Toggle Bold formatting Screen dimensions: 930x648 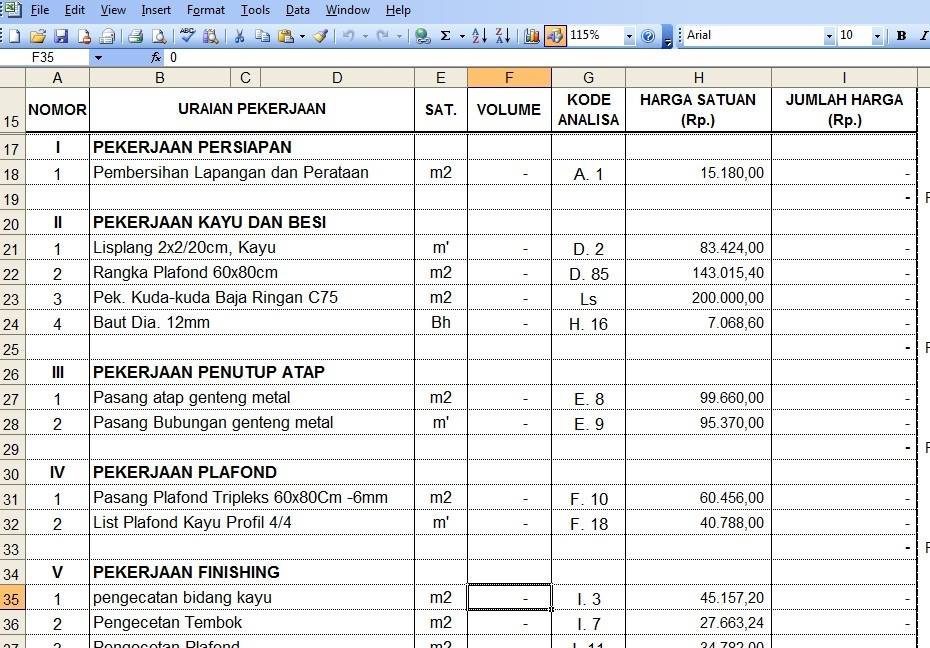click(902, 36)
